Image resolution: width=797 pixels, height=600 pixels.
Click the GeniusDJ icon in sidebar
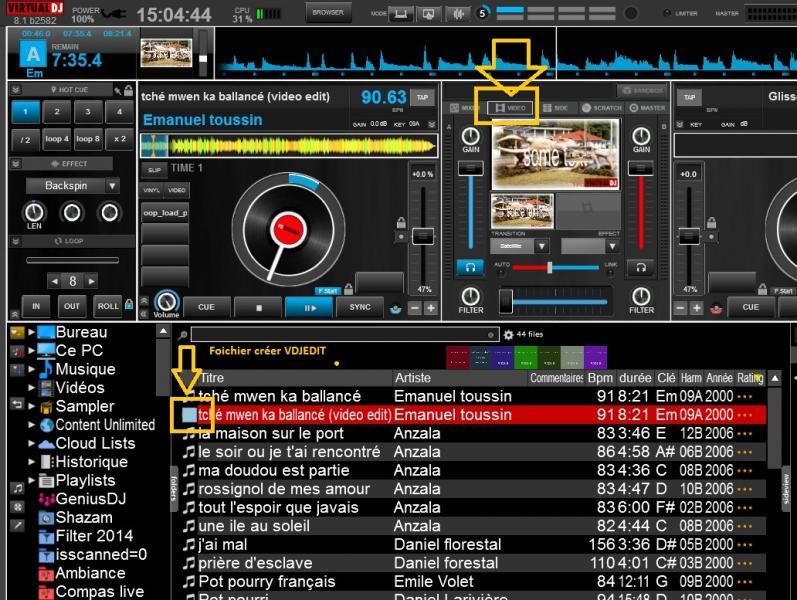point(46,499)
